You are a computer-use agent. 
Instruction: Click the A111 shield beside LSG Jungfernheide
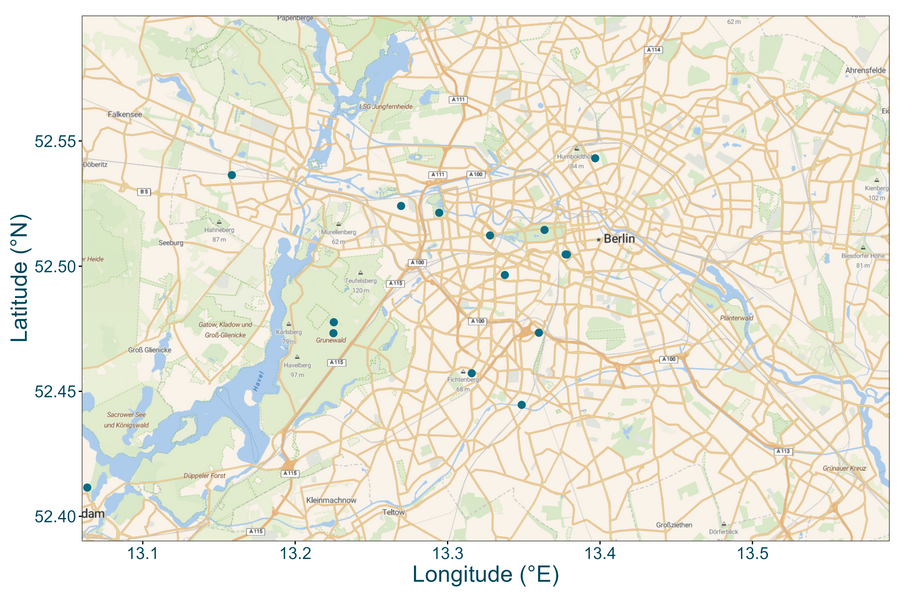tap(457, 99)
